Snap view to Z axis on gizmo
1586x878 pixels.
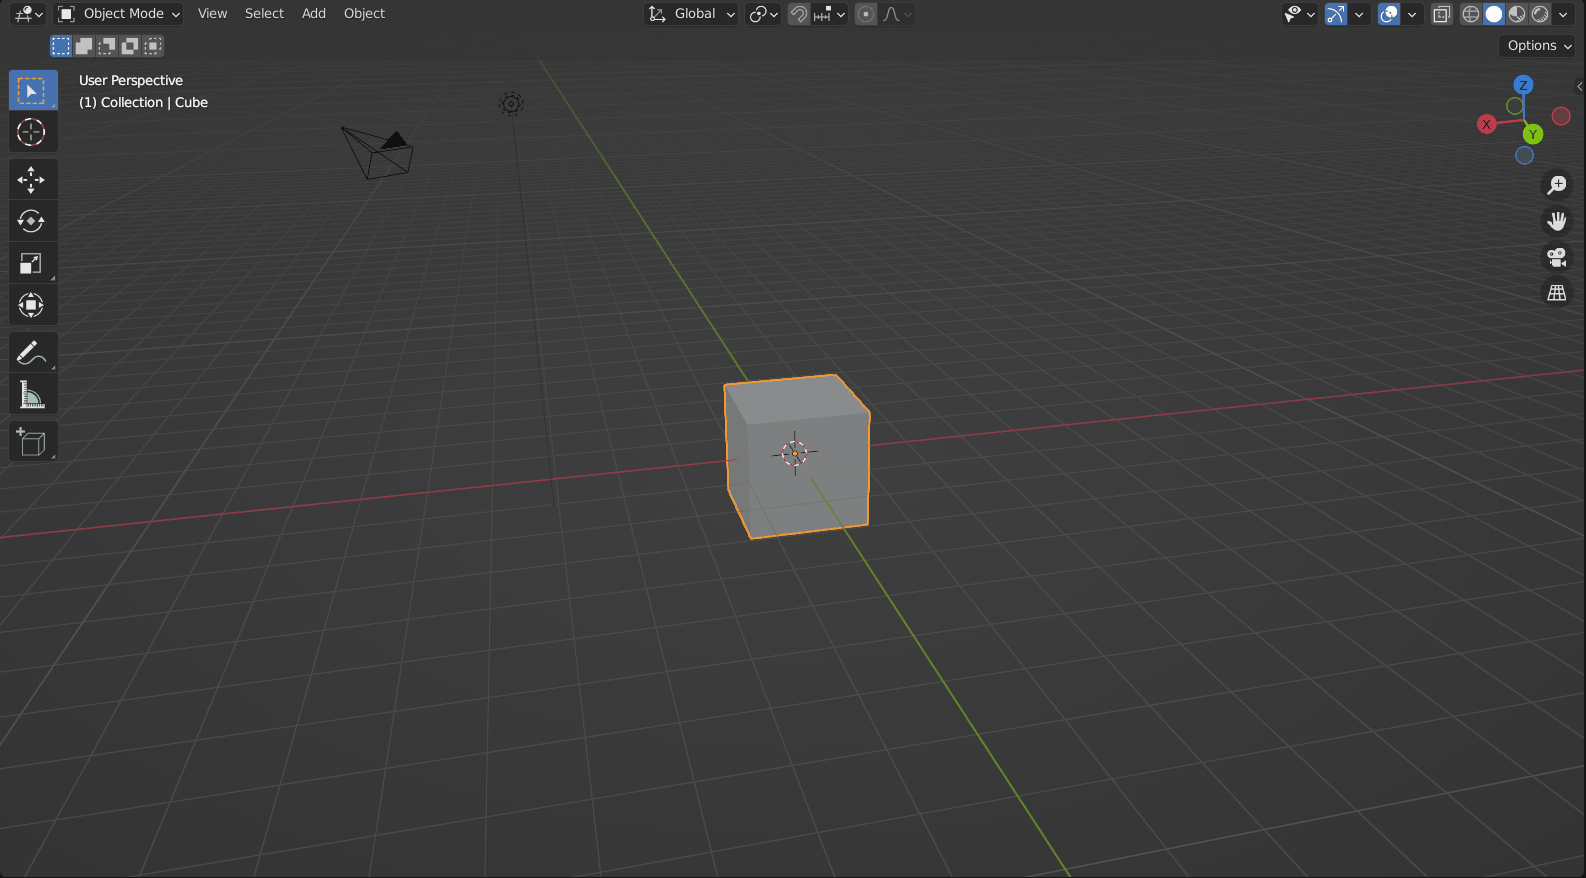pyautogui.click(x=1523, y=85)
